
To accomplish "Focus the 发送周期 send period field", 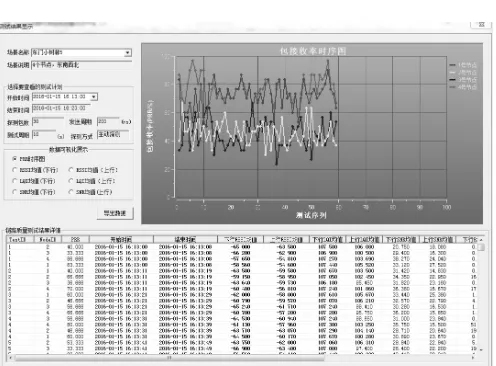I will coord(108,122).
